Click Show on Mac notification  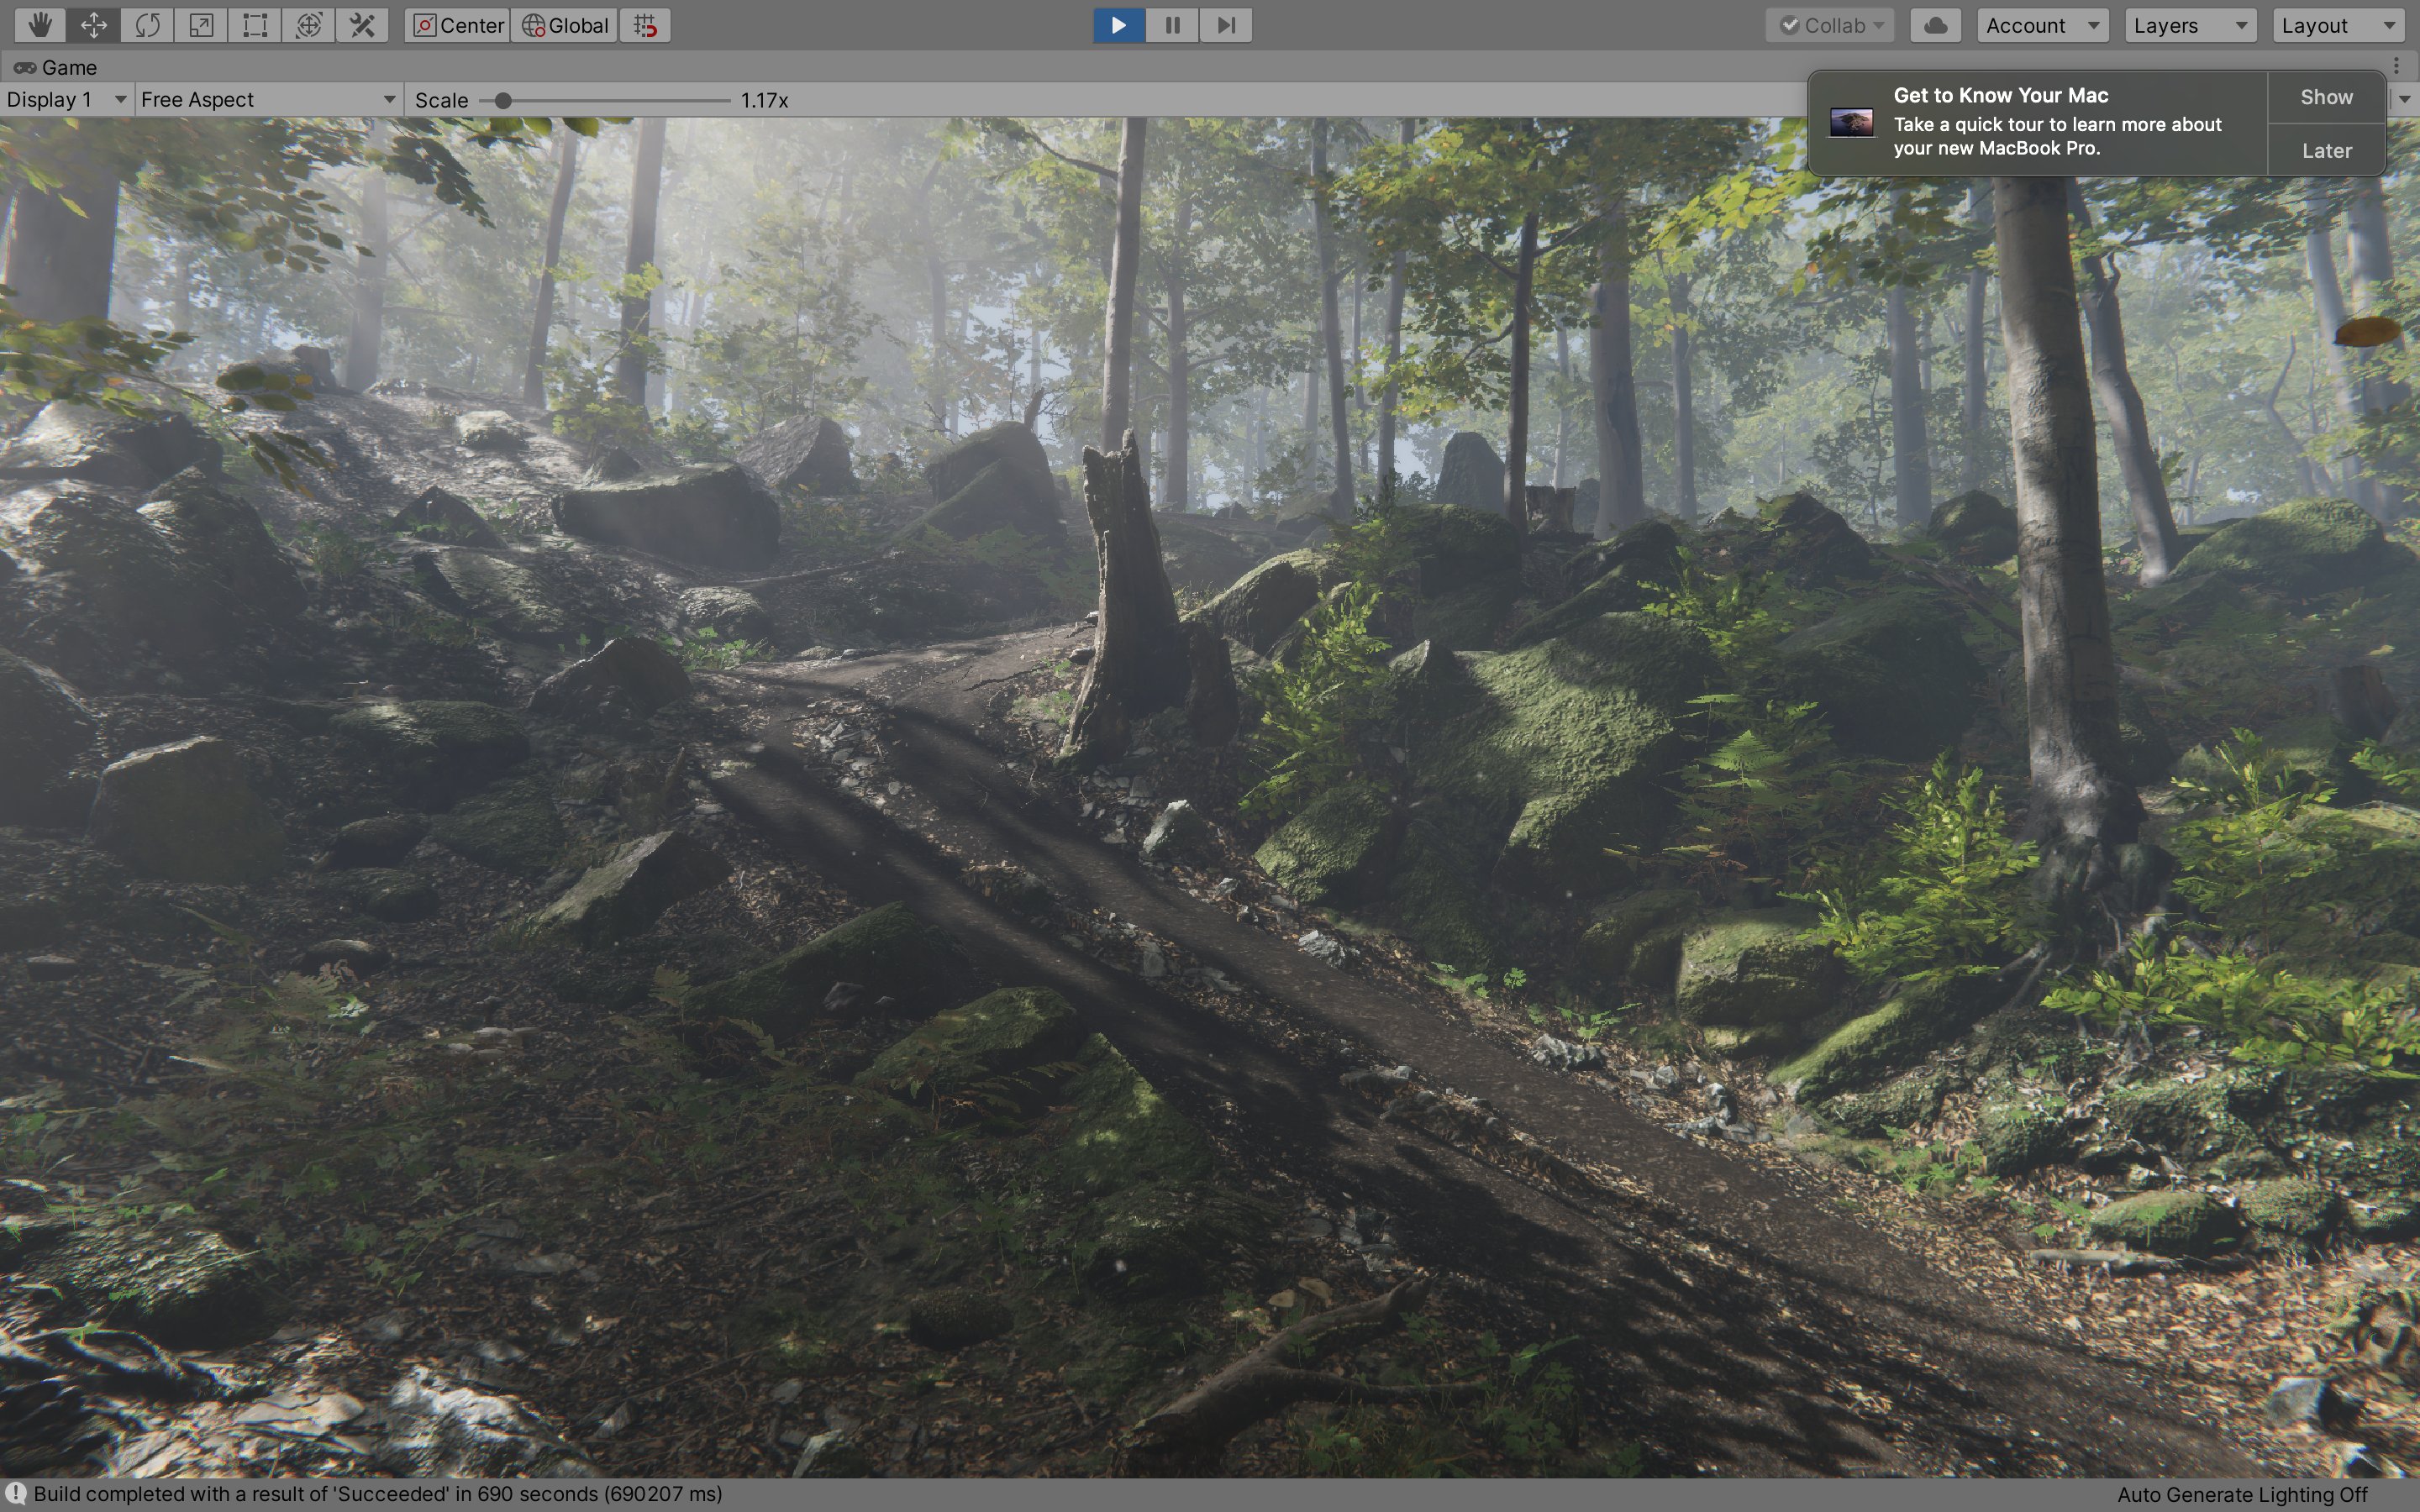tap(2326, 97)
